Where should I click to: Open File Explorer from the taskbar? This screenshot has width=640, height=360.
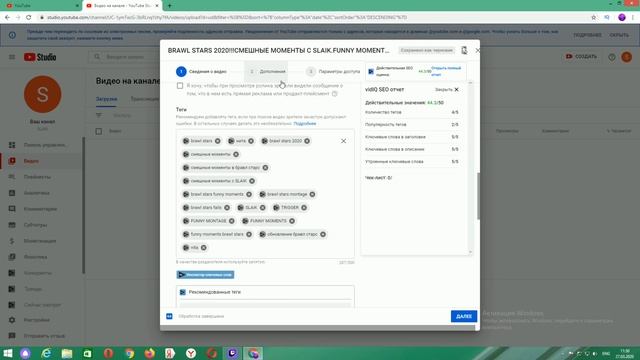tap(67, 353)
